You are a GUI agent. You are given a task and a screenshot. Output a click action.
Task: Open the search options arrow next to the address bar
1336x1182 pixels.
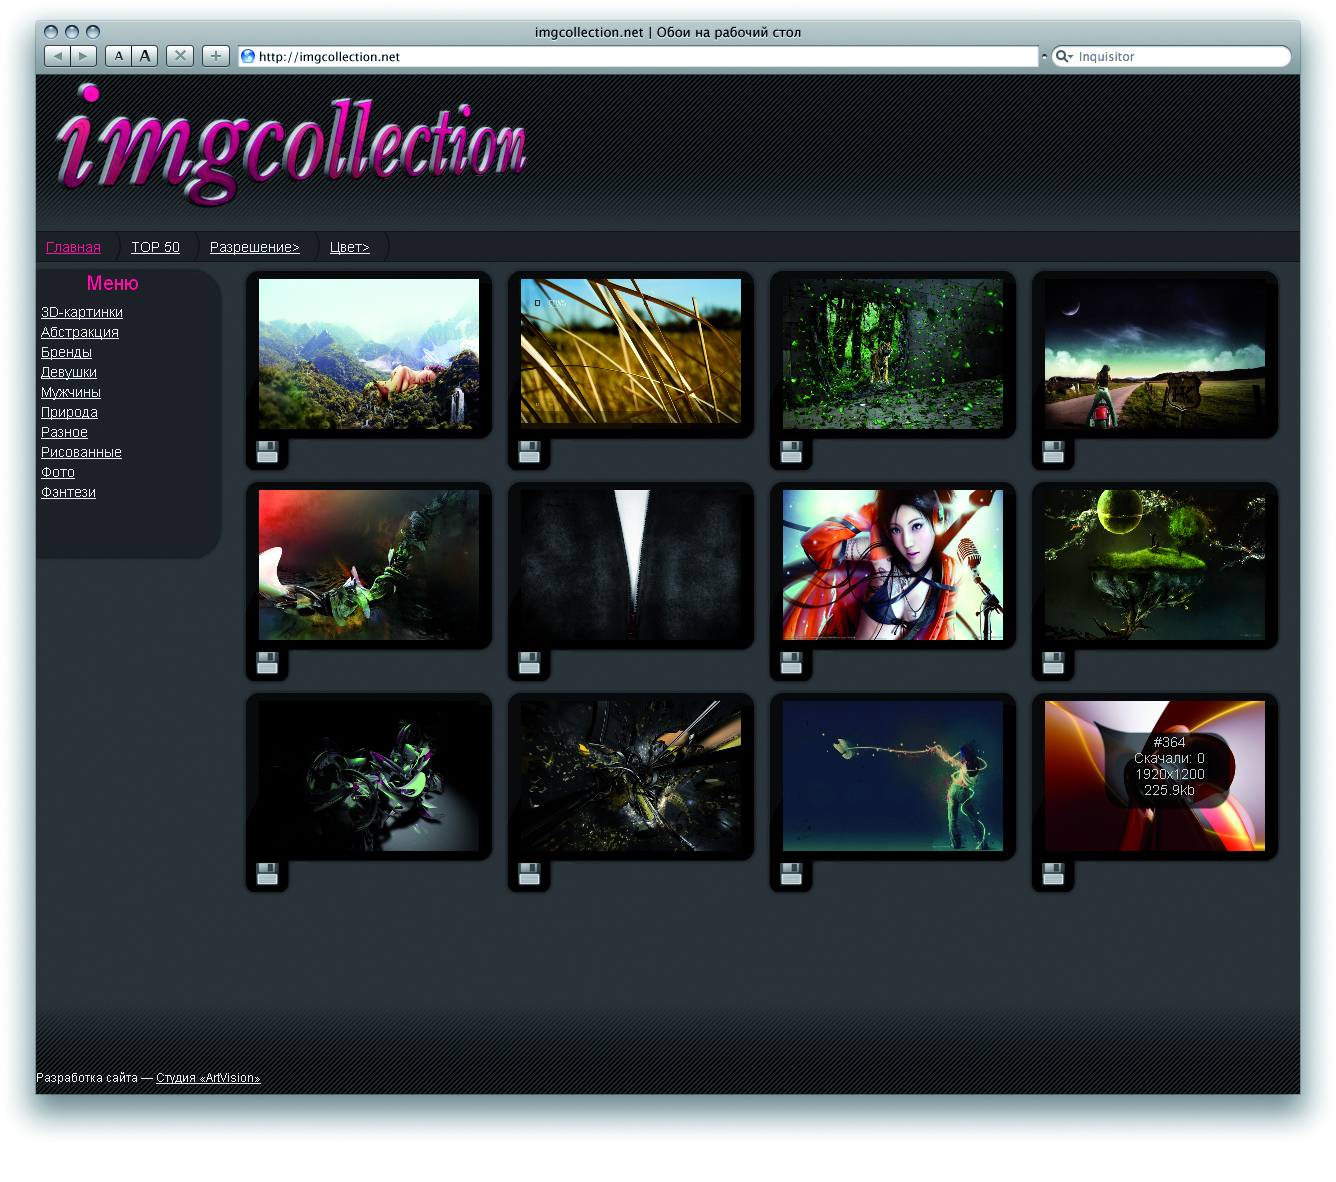coord(1044,56)
